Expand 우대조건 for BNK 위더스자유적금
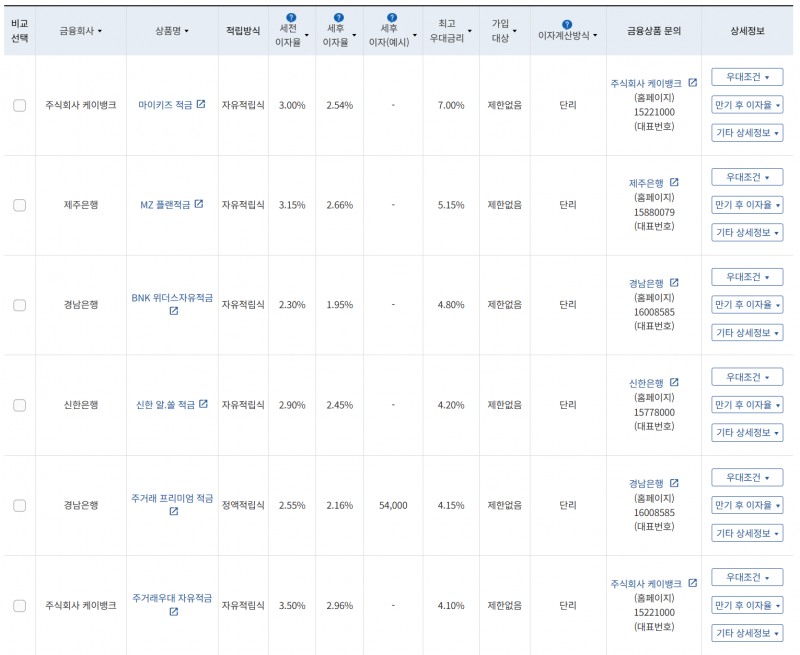The width and height of the screenshot is (800, 655). (747, 277)
